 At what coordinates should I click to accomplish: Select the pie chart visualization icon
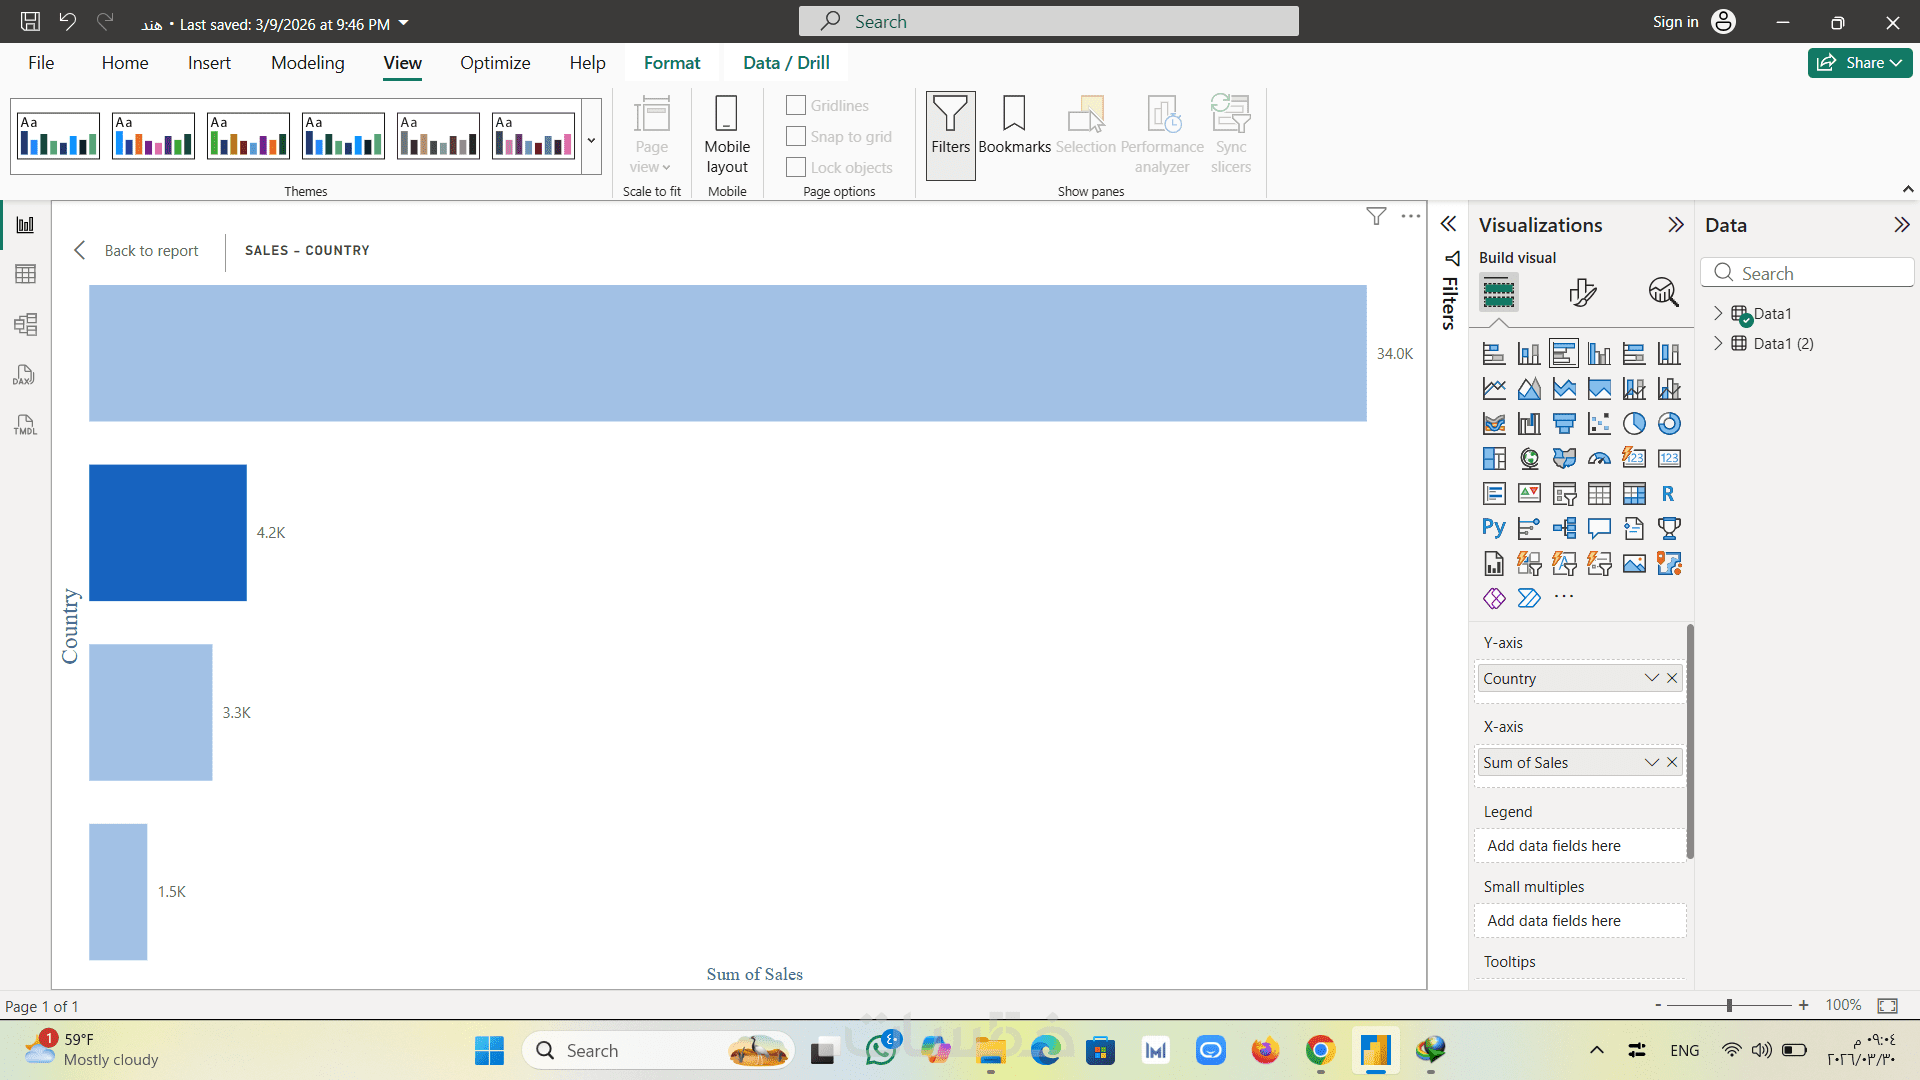(x=1634, y=424)
